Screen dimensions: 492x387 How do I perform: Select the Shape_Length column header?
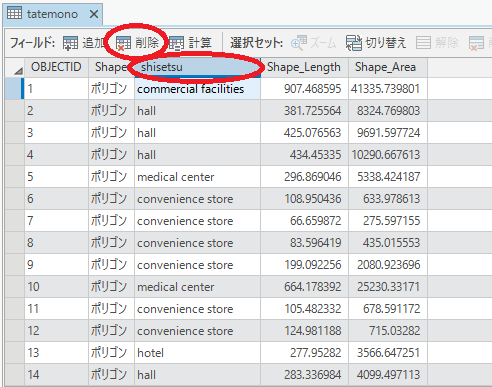point(304,67)
